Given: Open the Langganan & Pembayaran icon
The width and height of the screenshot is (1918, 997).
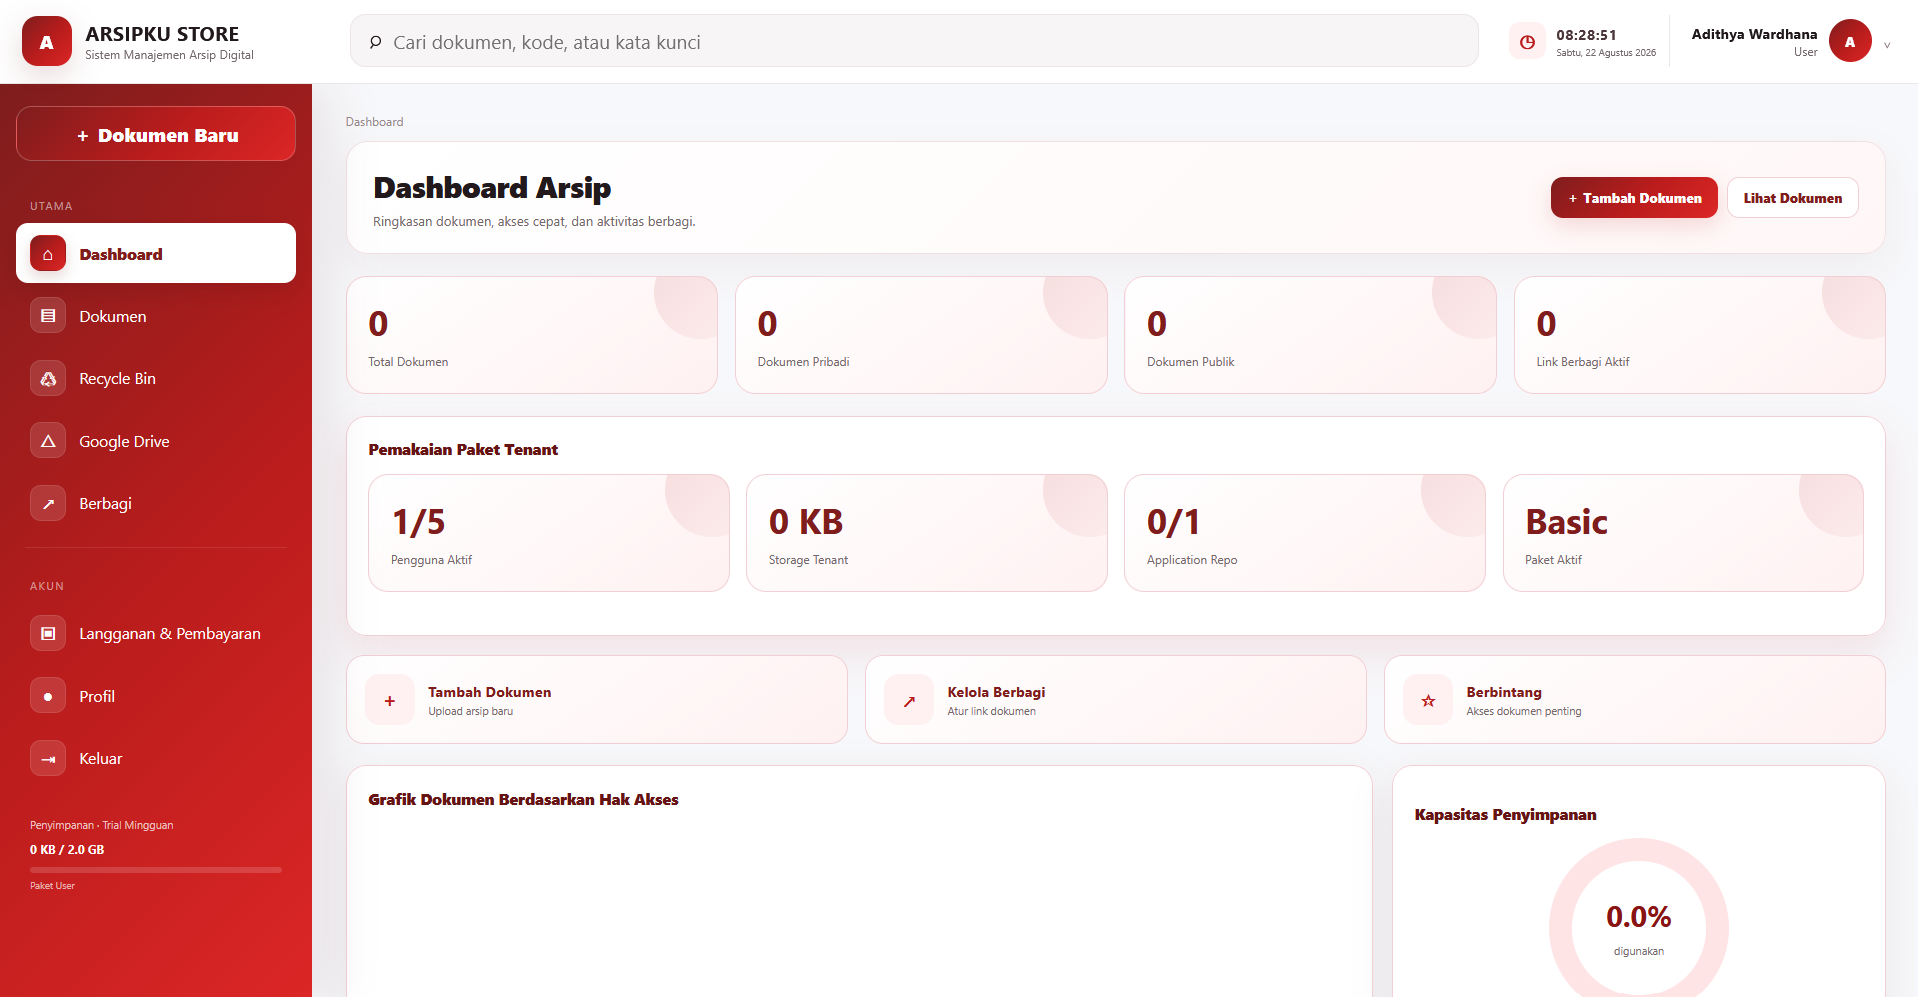Looking at the screenshot, I should pyautogui.click(x=48, y=634).
